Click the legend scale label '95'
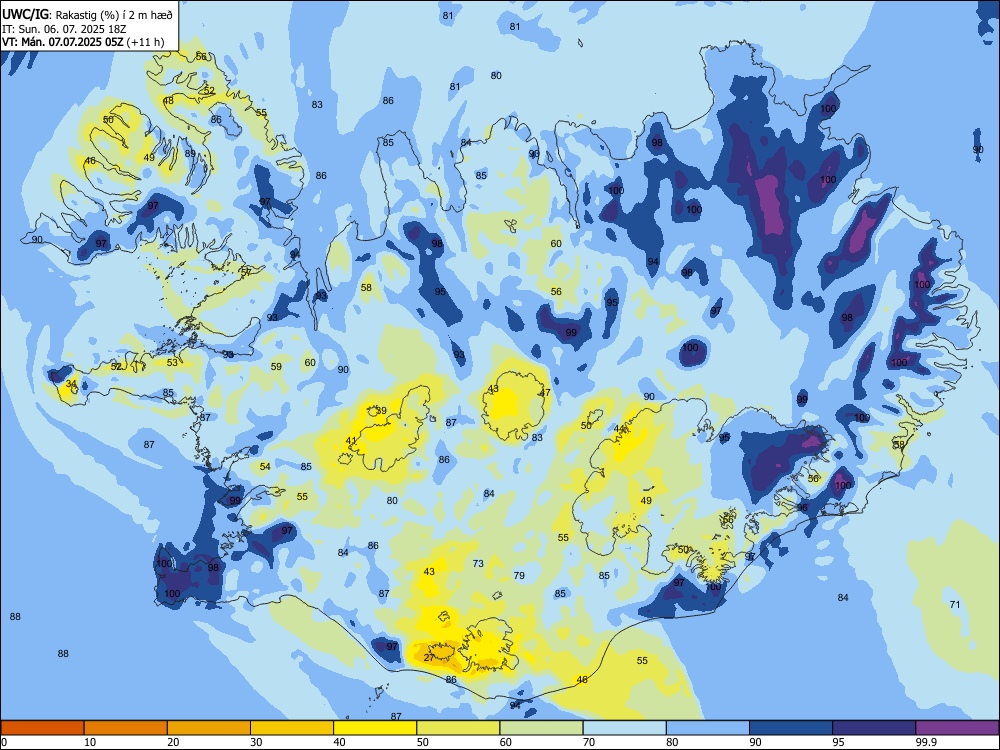The width and height of the screenshot is (1000, 750). (x=839, y=742)
